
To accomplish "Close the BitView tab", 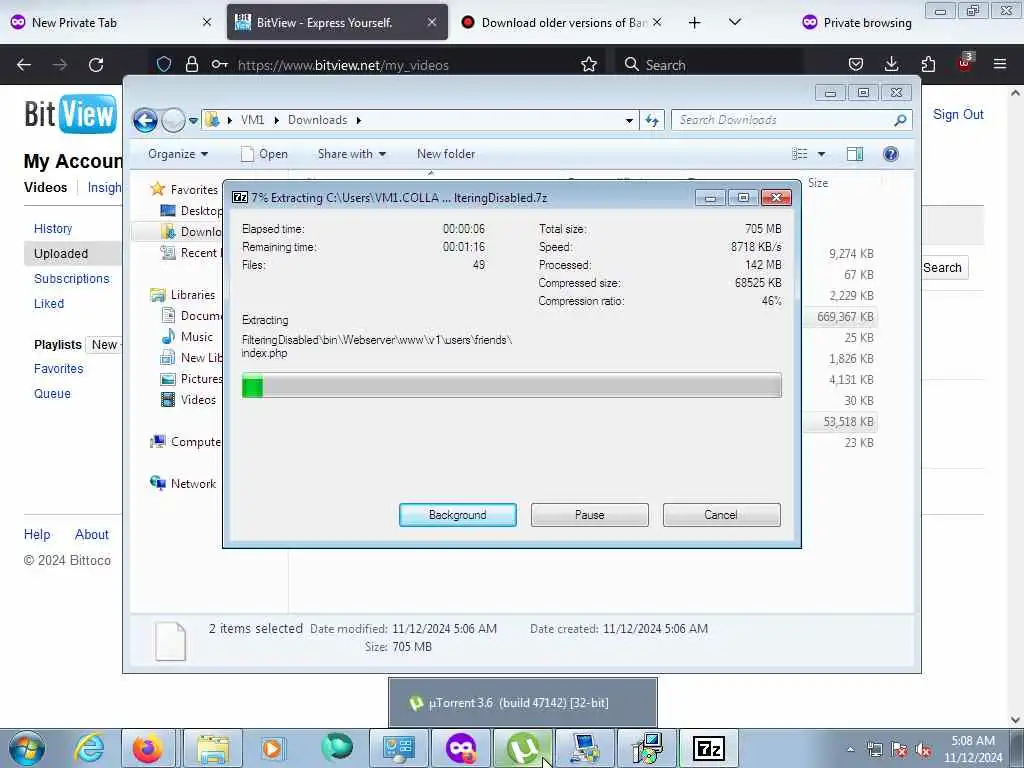I will [432, 22].
